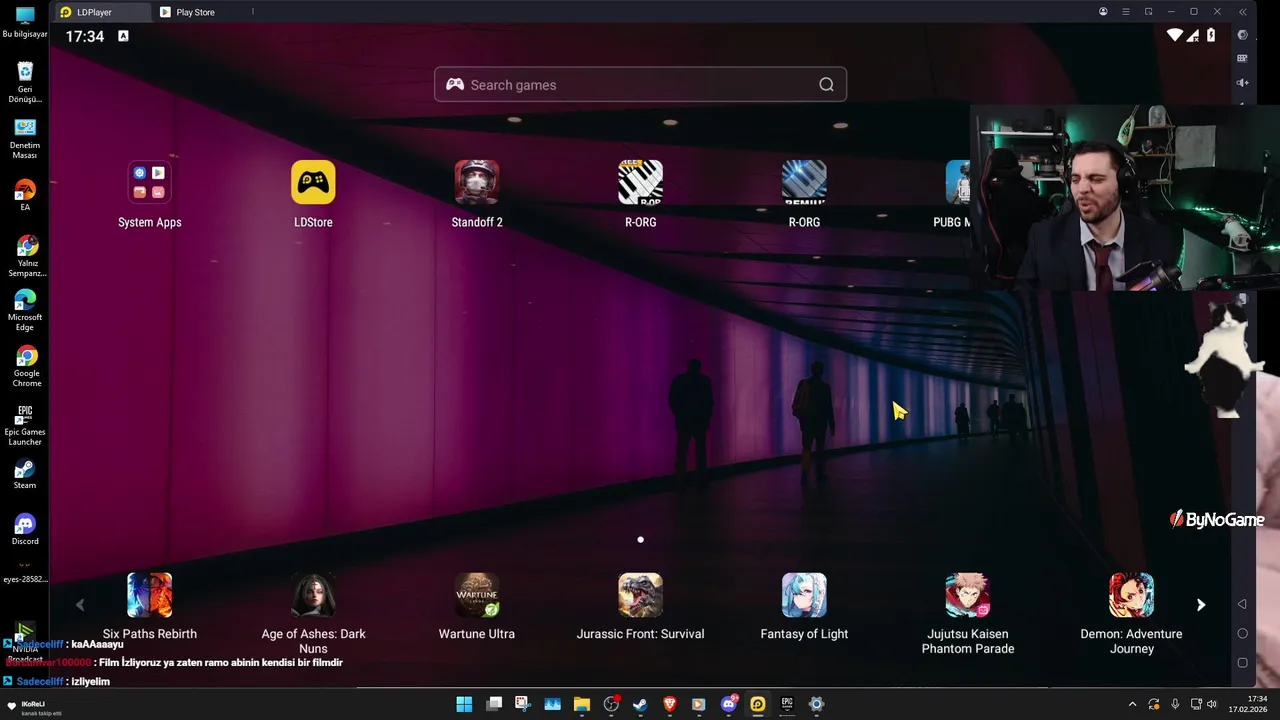Viewport: 1280px width, 720px height.
Task: Open File Explorer from the taskbar
Action: click(x=582, y=704)
